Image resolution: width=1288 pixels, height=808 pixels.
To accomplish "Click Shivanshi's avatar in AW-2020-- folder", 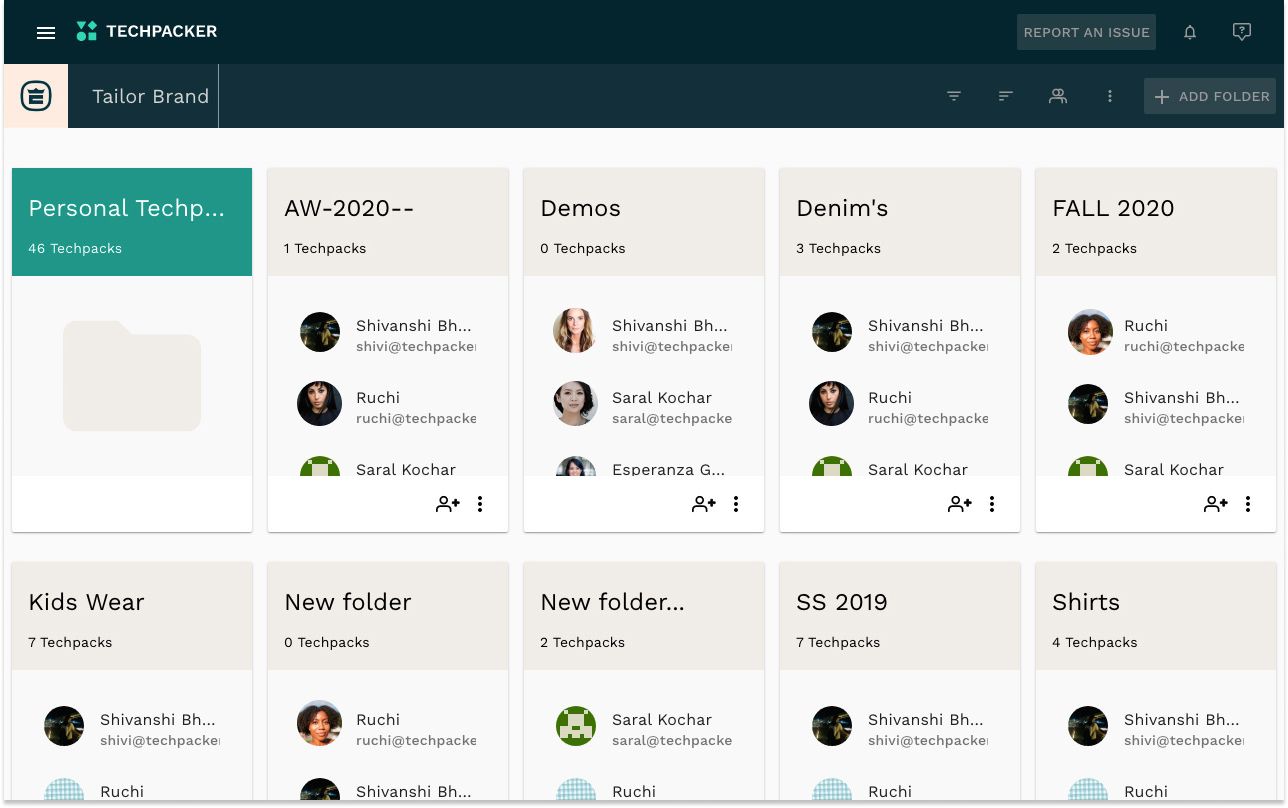I will 320,332.
